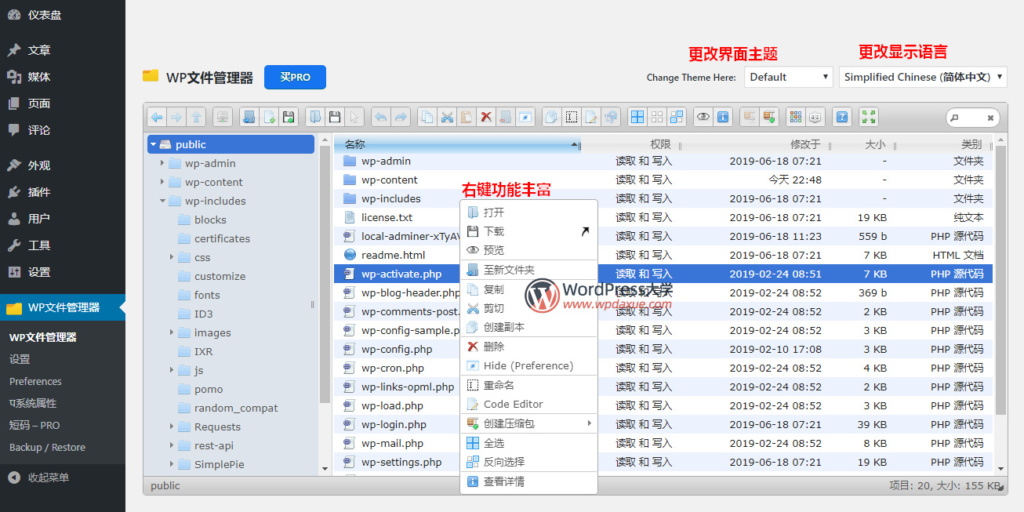The image size is (1024, 512).
Task: Select the random_compat folder in tree
Action: coord(236,408)
